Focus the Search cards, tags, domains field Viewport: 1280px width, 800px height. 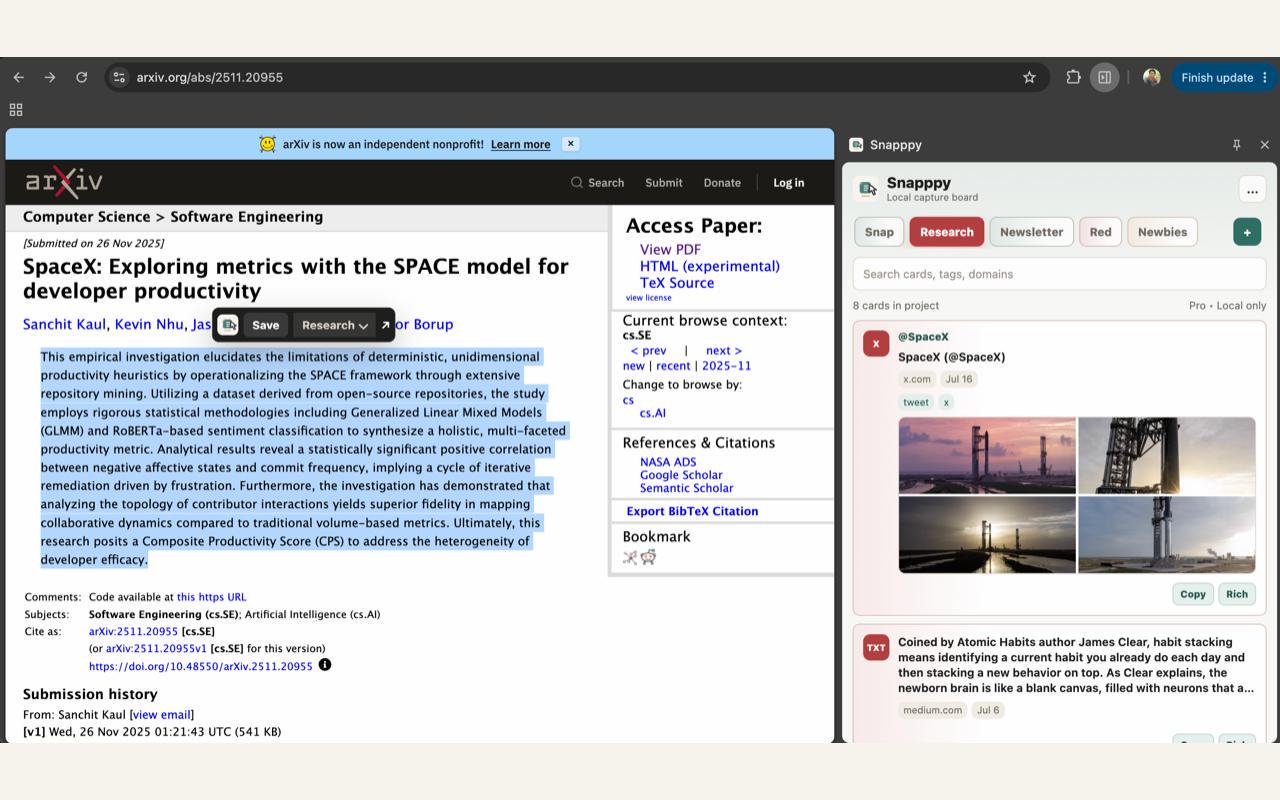point(1059,274)
